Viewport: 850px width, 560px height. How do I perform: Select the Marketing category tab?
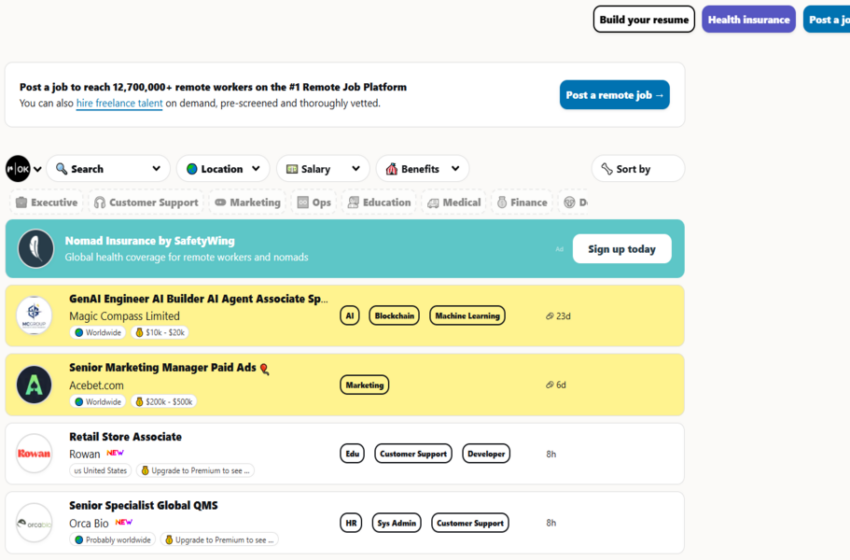248,202
